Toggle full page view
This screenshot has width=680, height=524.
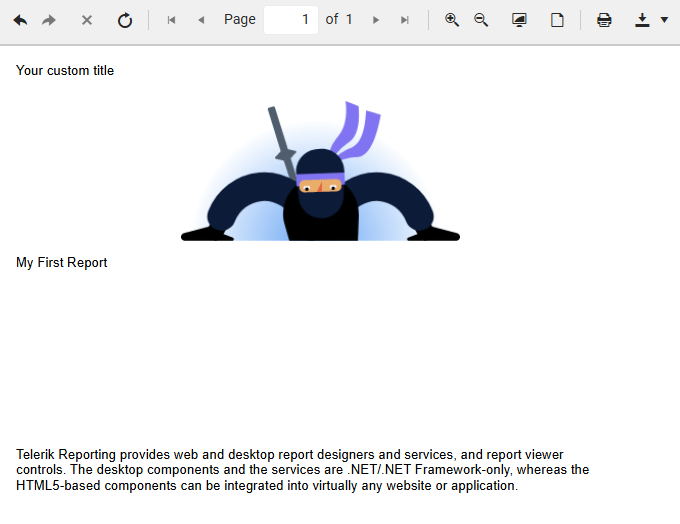[x=557, y=20]
